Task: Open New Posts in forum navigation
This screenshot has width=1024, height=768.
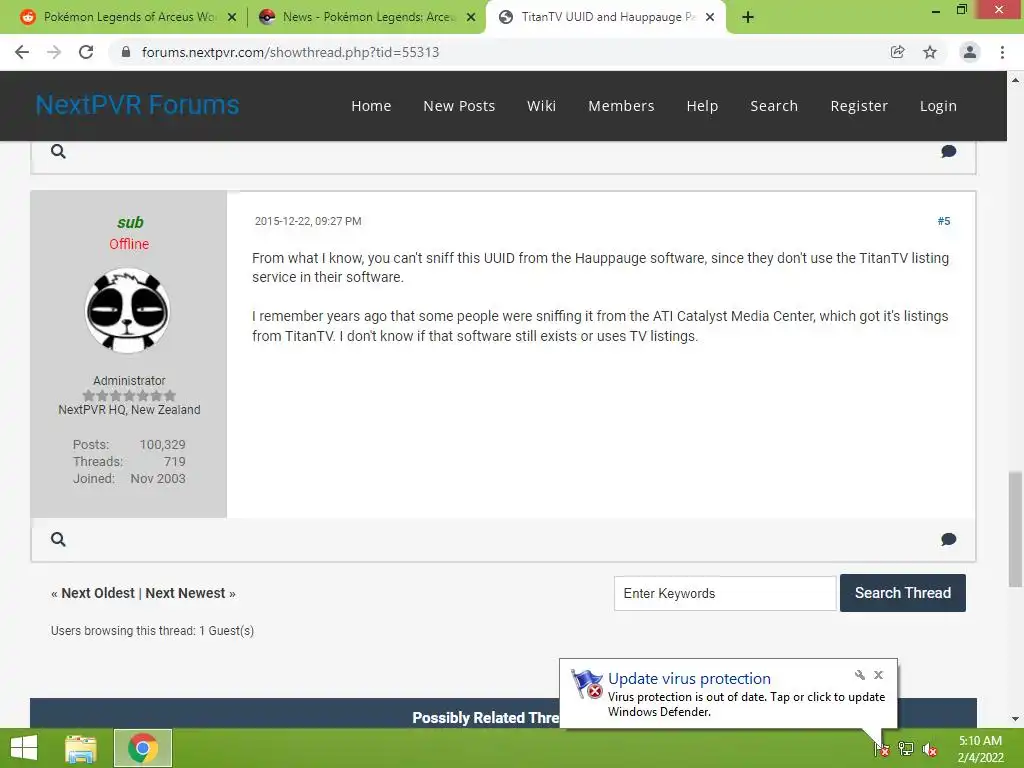Action: pyautogui.click(x=459, y=106)
